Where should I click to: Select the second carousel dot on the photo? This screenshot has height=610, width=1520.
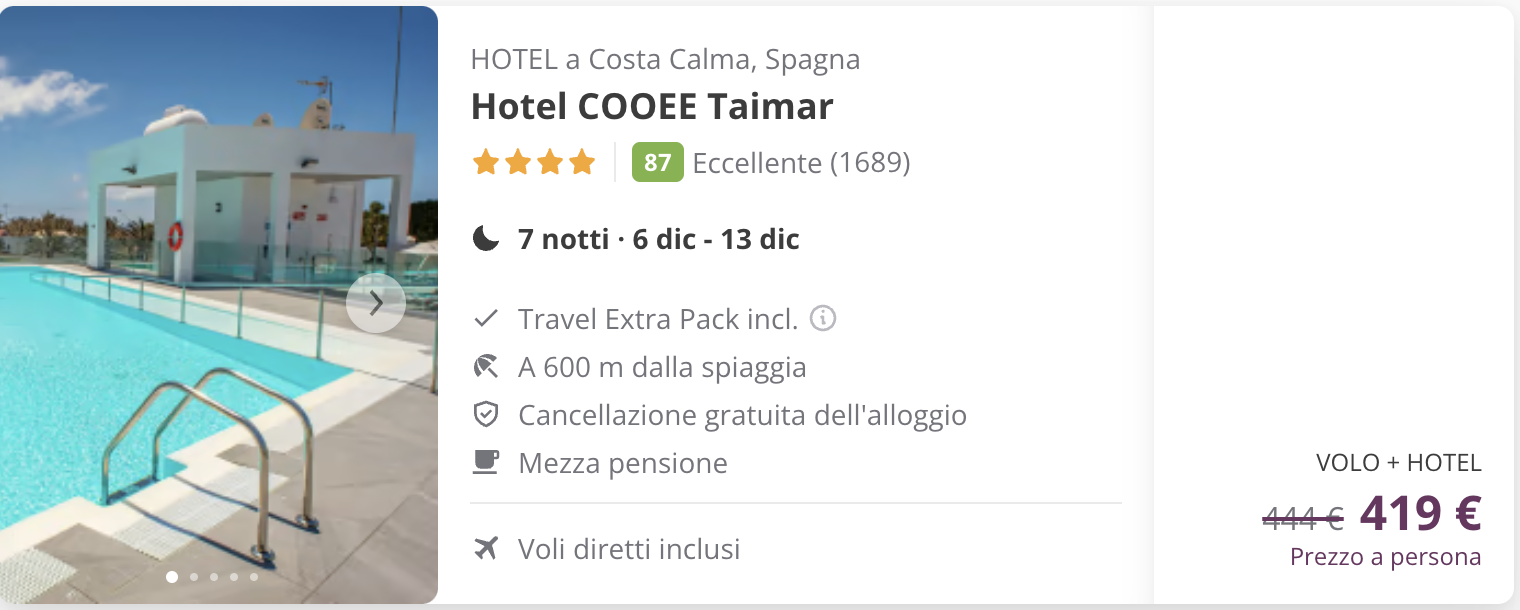(194, 577)
